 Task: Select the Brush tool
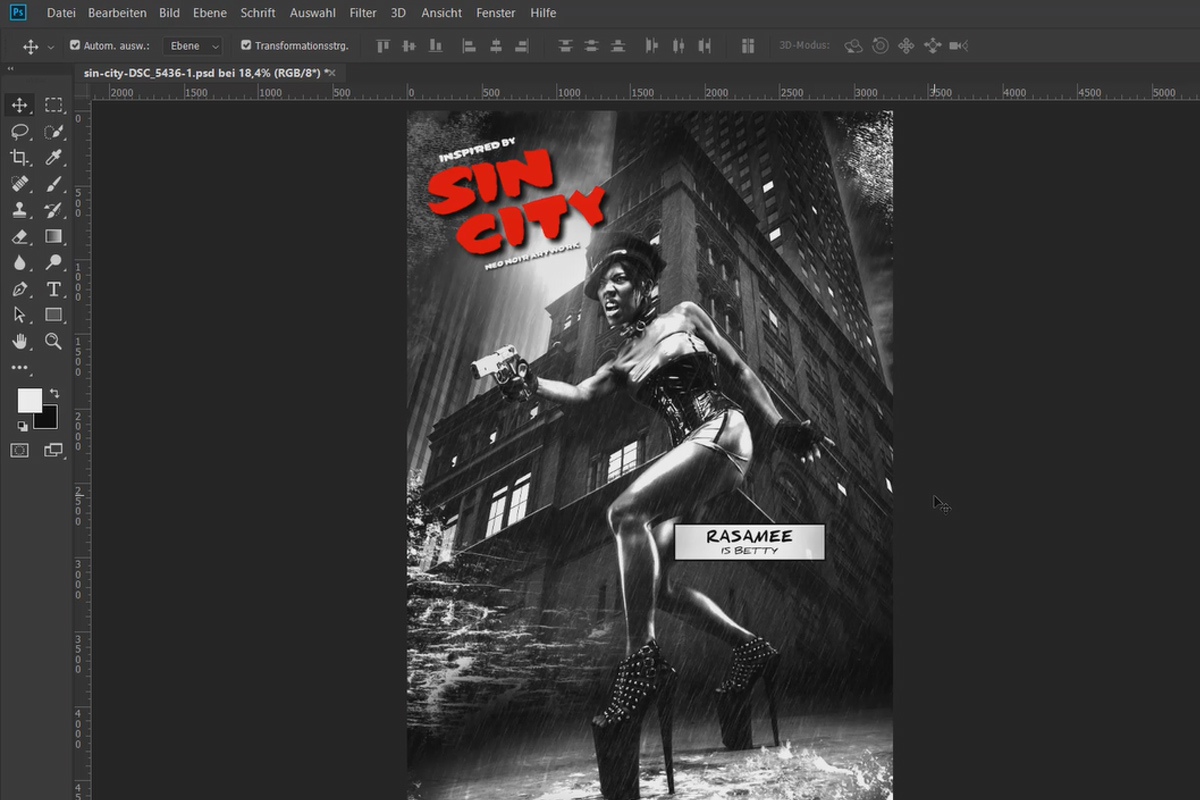[x=54, y=184]
